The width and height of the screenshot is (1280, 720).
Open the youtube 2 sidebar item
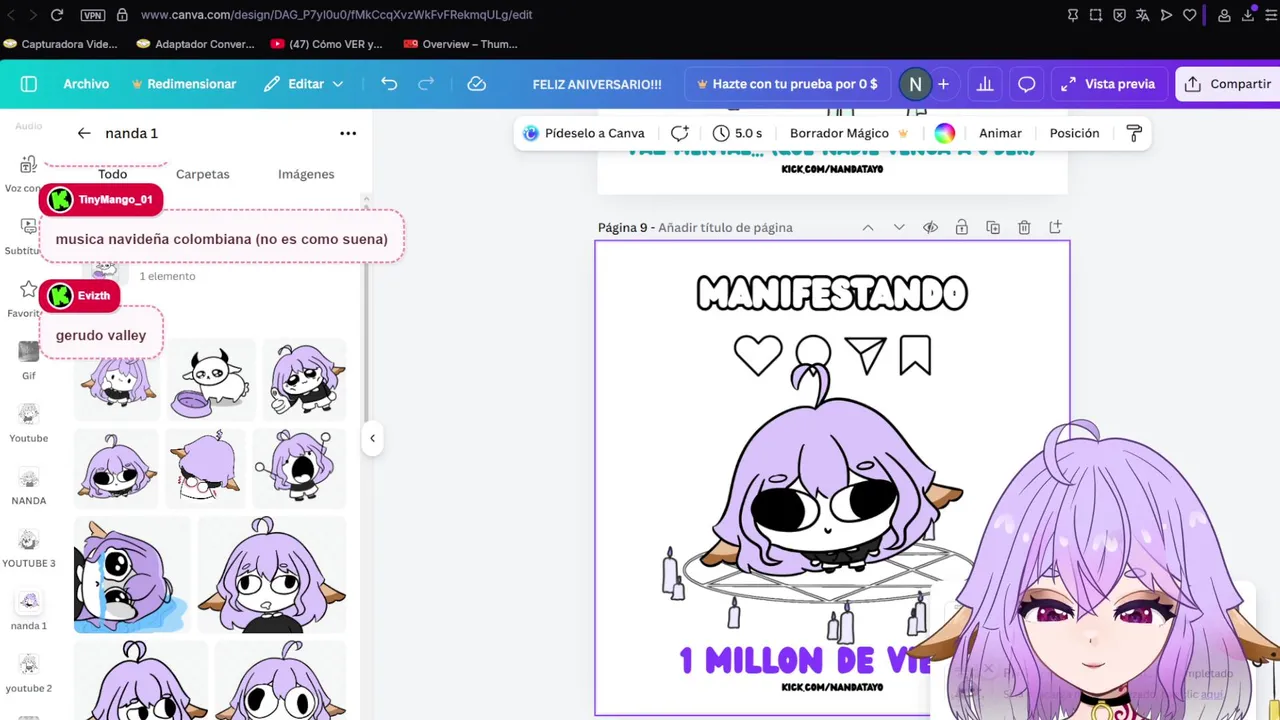[x=29, y=673]
